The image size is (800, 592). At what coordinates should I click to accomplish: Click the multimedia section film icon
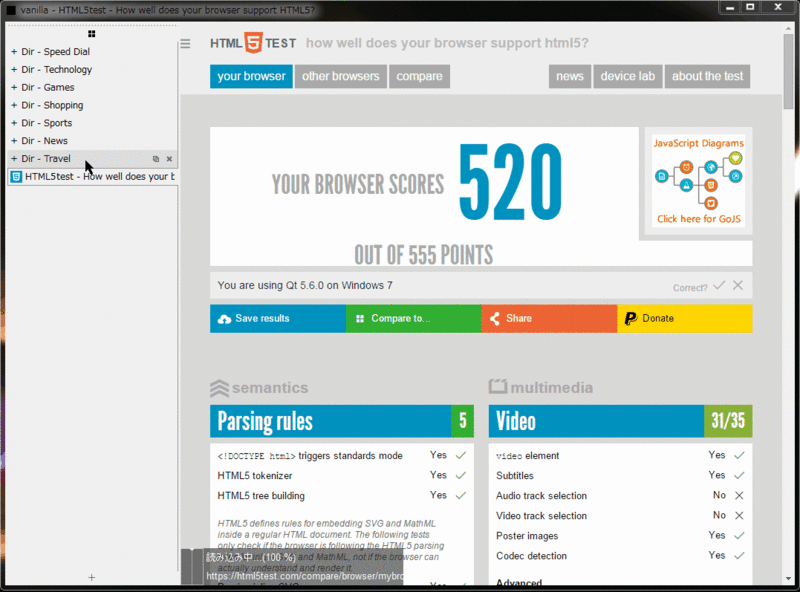click(x=497, y=386)
